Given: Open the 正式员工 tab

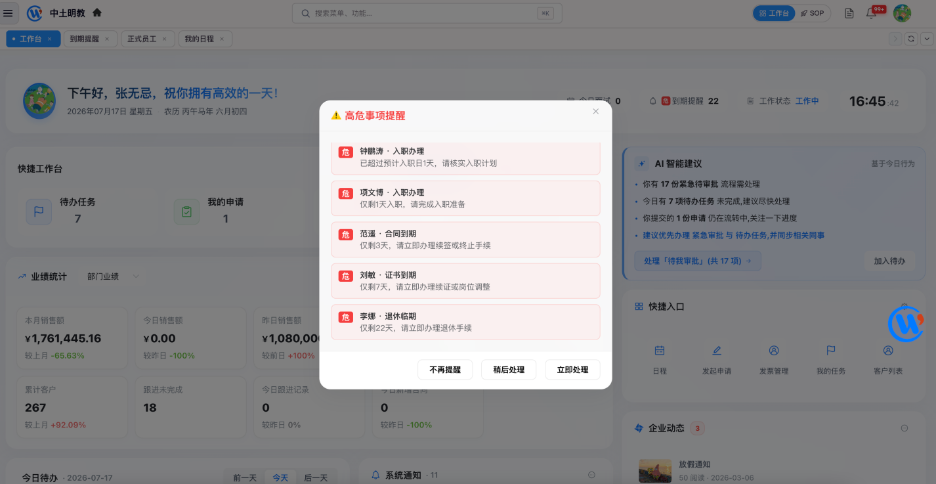Looking at the screenshot, I should 147,39.
